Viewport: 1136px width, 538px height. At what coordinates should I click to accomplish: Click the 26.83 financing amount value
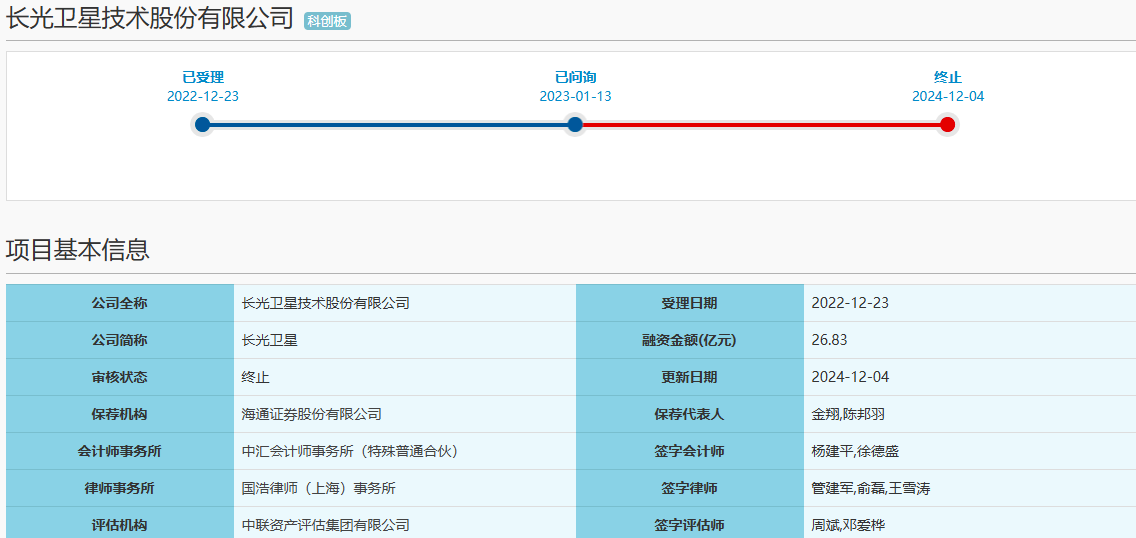click(829, 340)
